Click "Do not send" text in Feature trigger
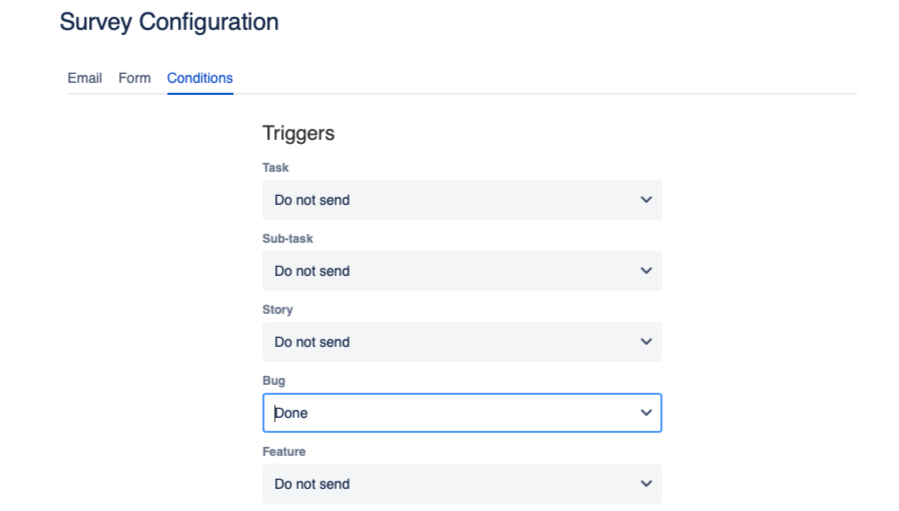Screen dimensions: 899x511 tap(312, 484)
